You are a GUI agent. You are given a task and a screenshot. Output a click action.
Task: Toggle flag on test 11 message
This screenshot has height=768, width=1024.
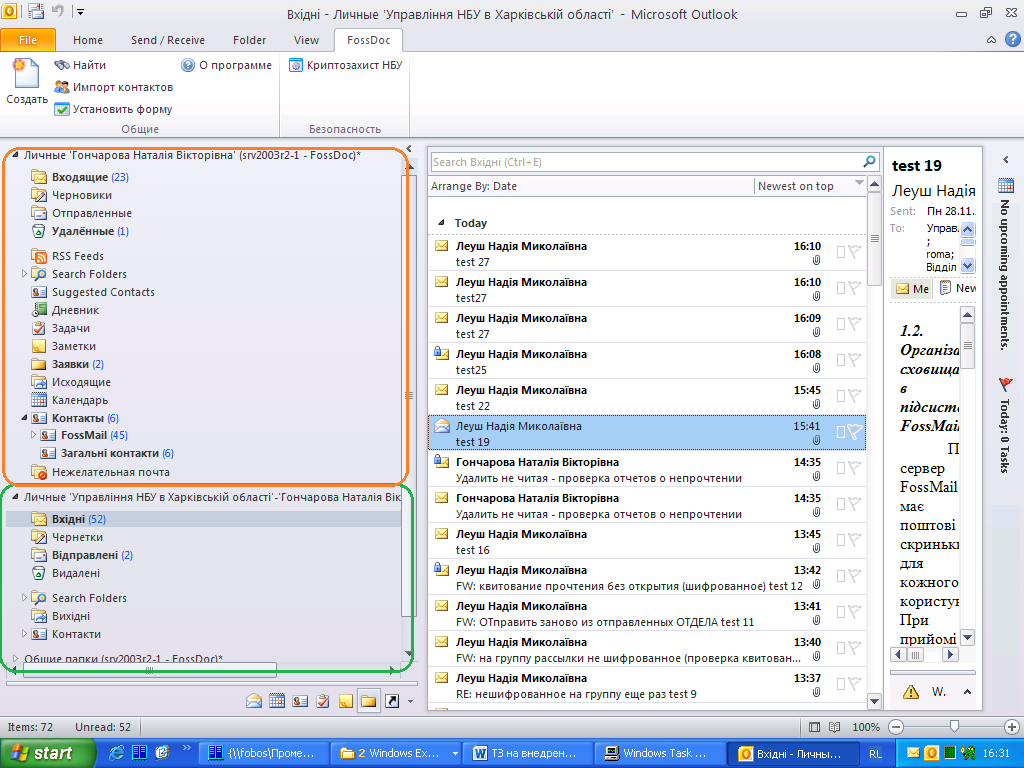click(x=855, y=611)
